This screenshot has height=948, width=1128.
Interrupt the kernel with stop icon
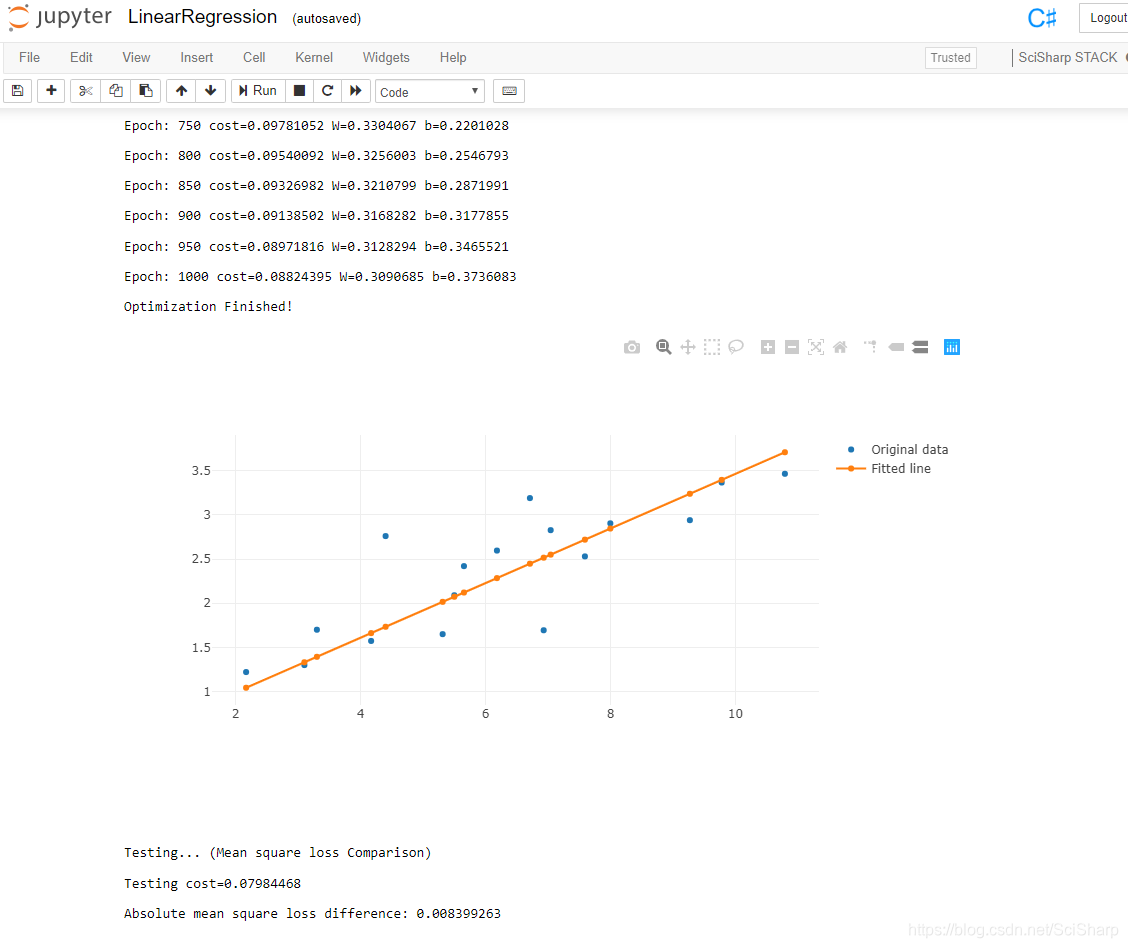click(300, 91)
